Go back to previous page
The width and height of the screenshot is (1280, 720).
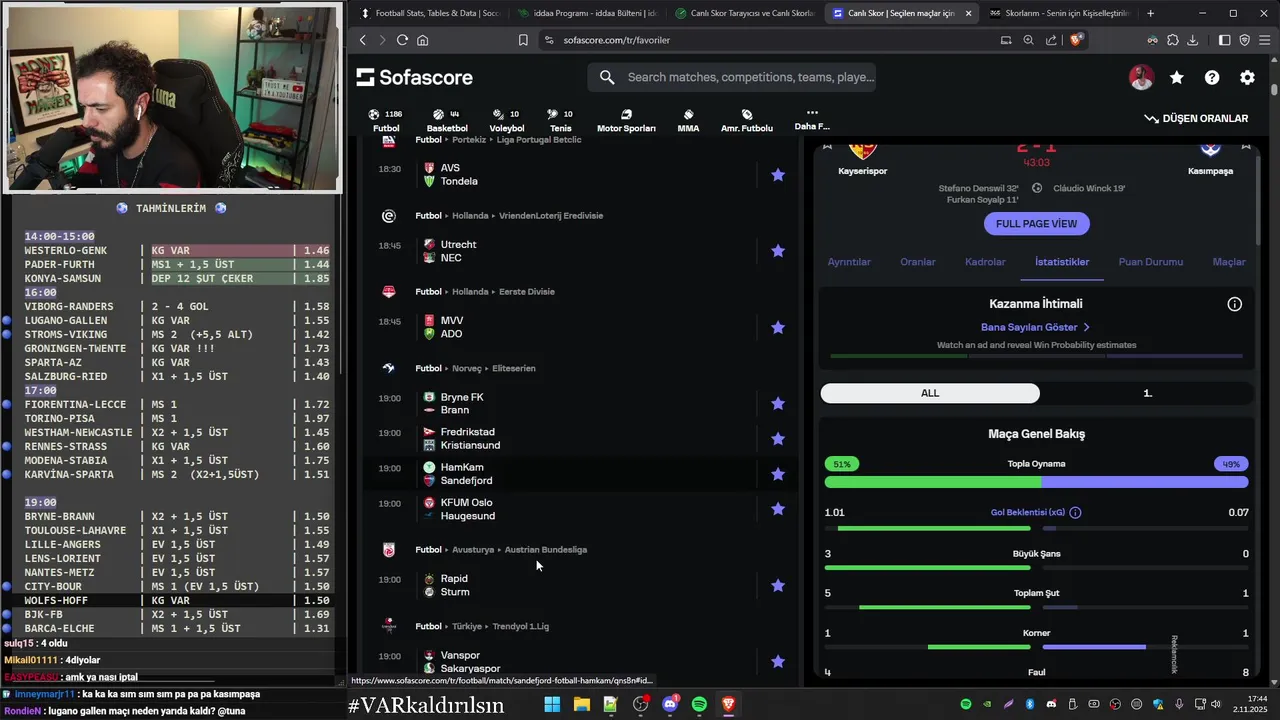pyautogui.click(x=363, y=40)
